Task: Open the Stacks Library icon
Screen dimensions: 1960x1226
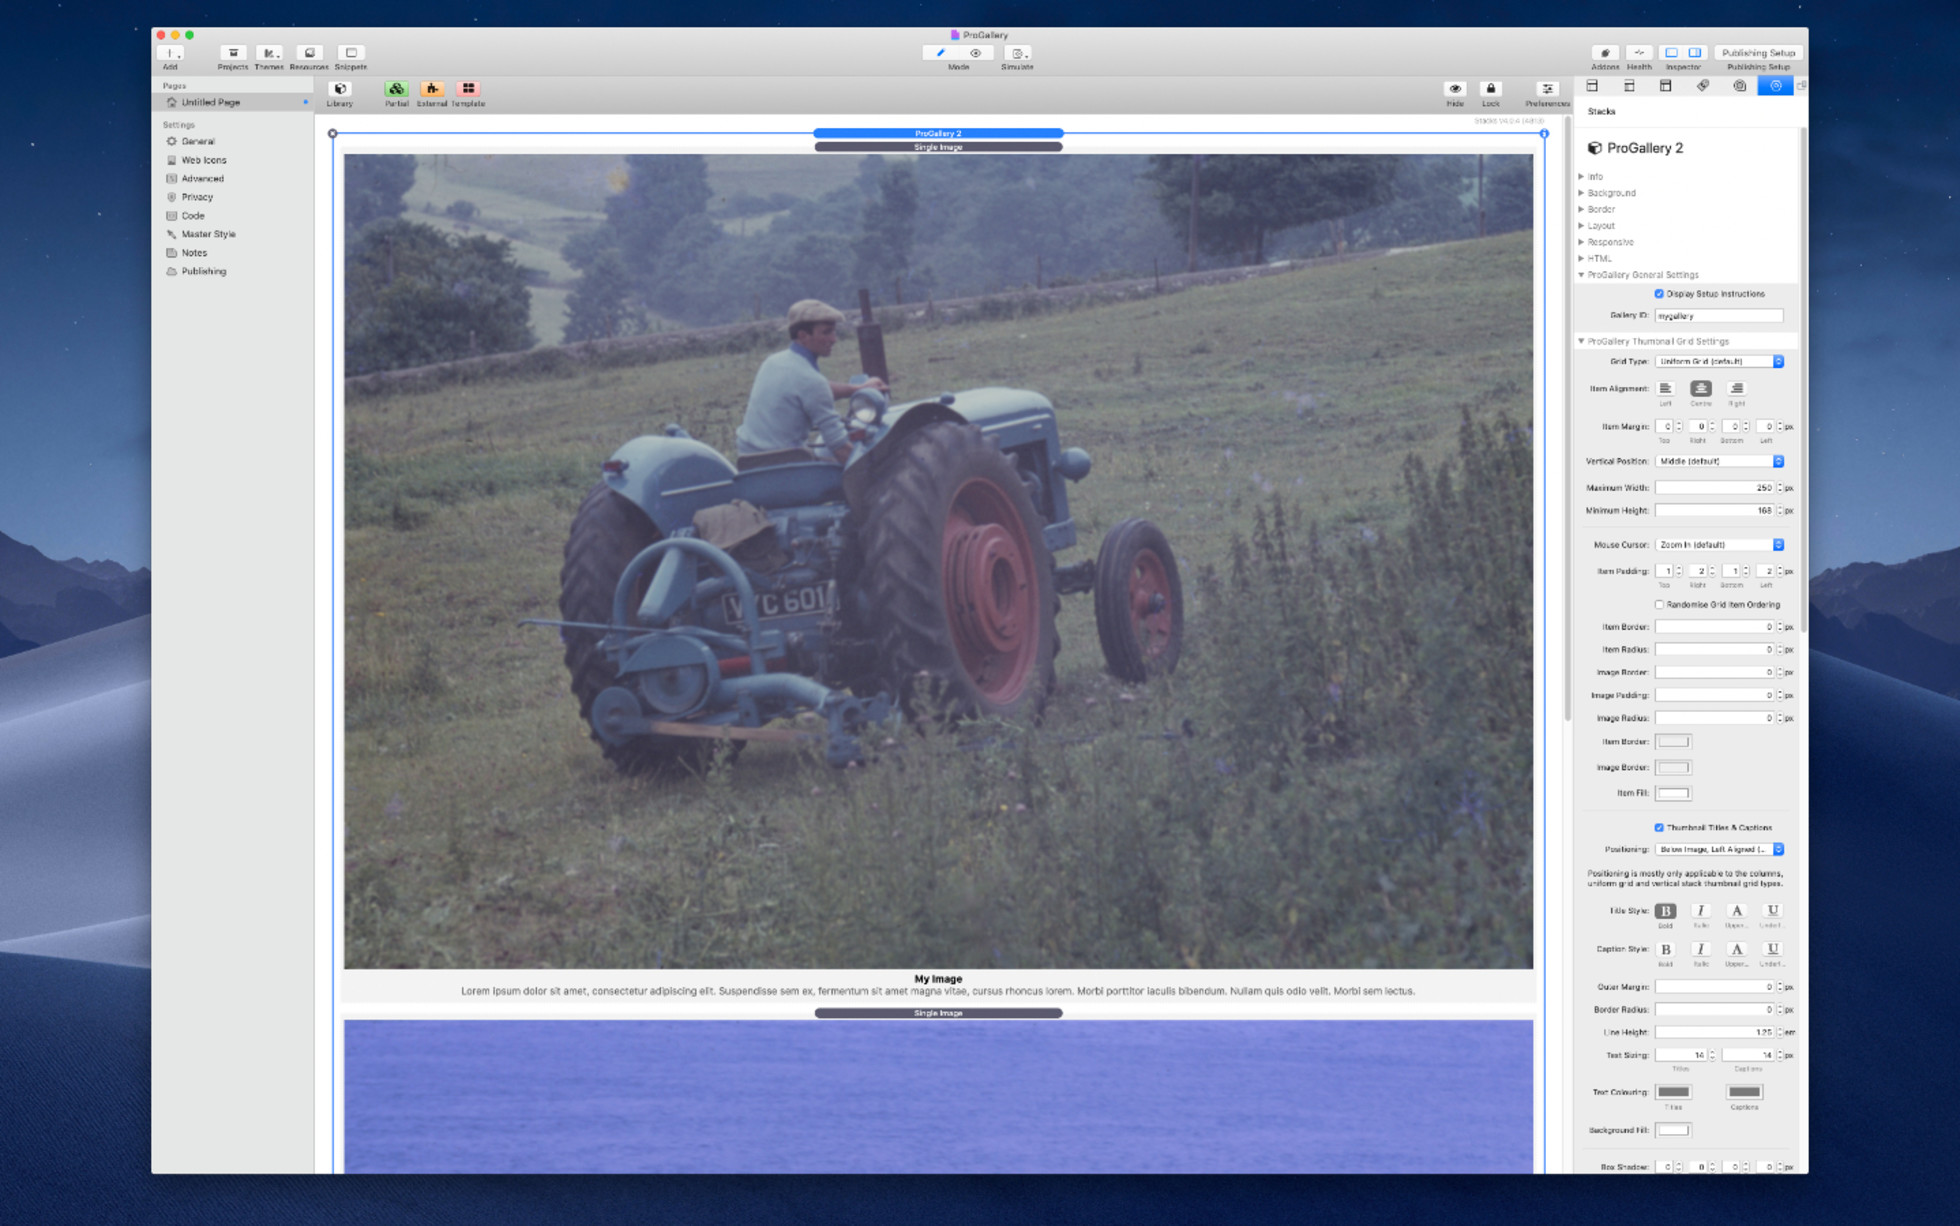Action: coord(340,89)
